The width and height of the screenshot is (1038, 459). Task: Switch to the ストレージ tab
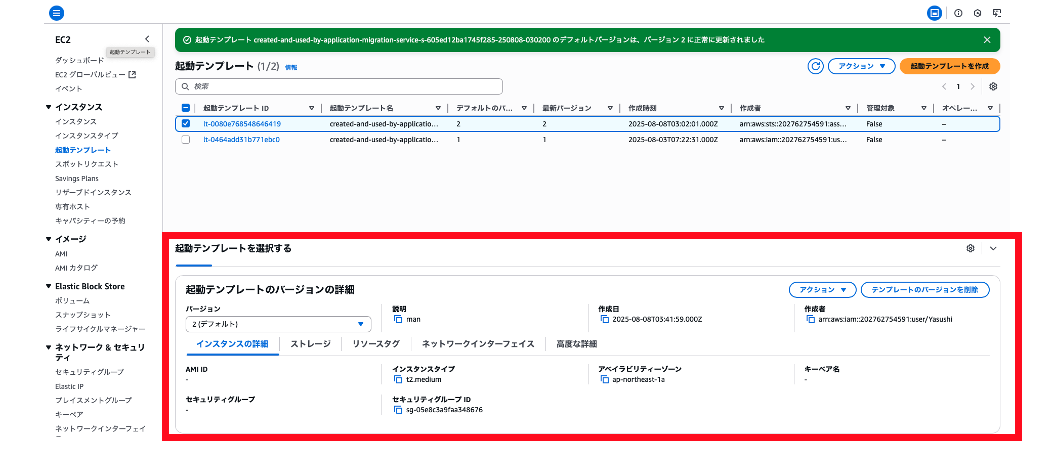tap(310, 344)
